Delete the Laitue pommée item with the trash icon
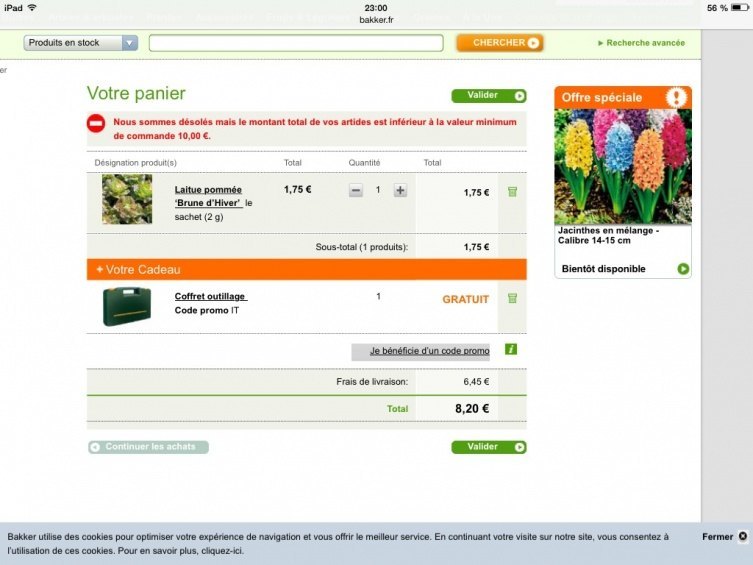Viewport: 753px width, 565px height. pyautogui.click(x=512, y=192)
